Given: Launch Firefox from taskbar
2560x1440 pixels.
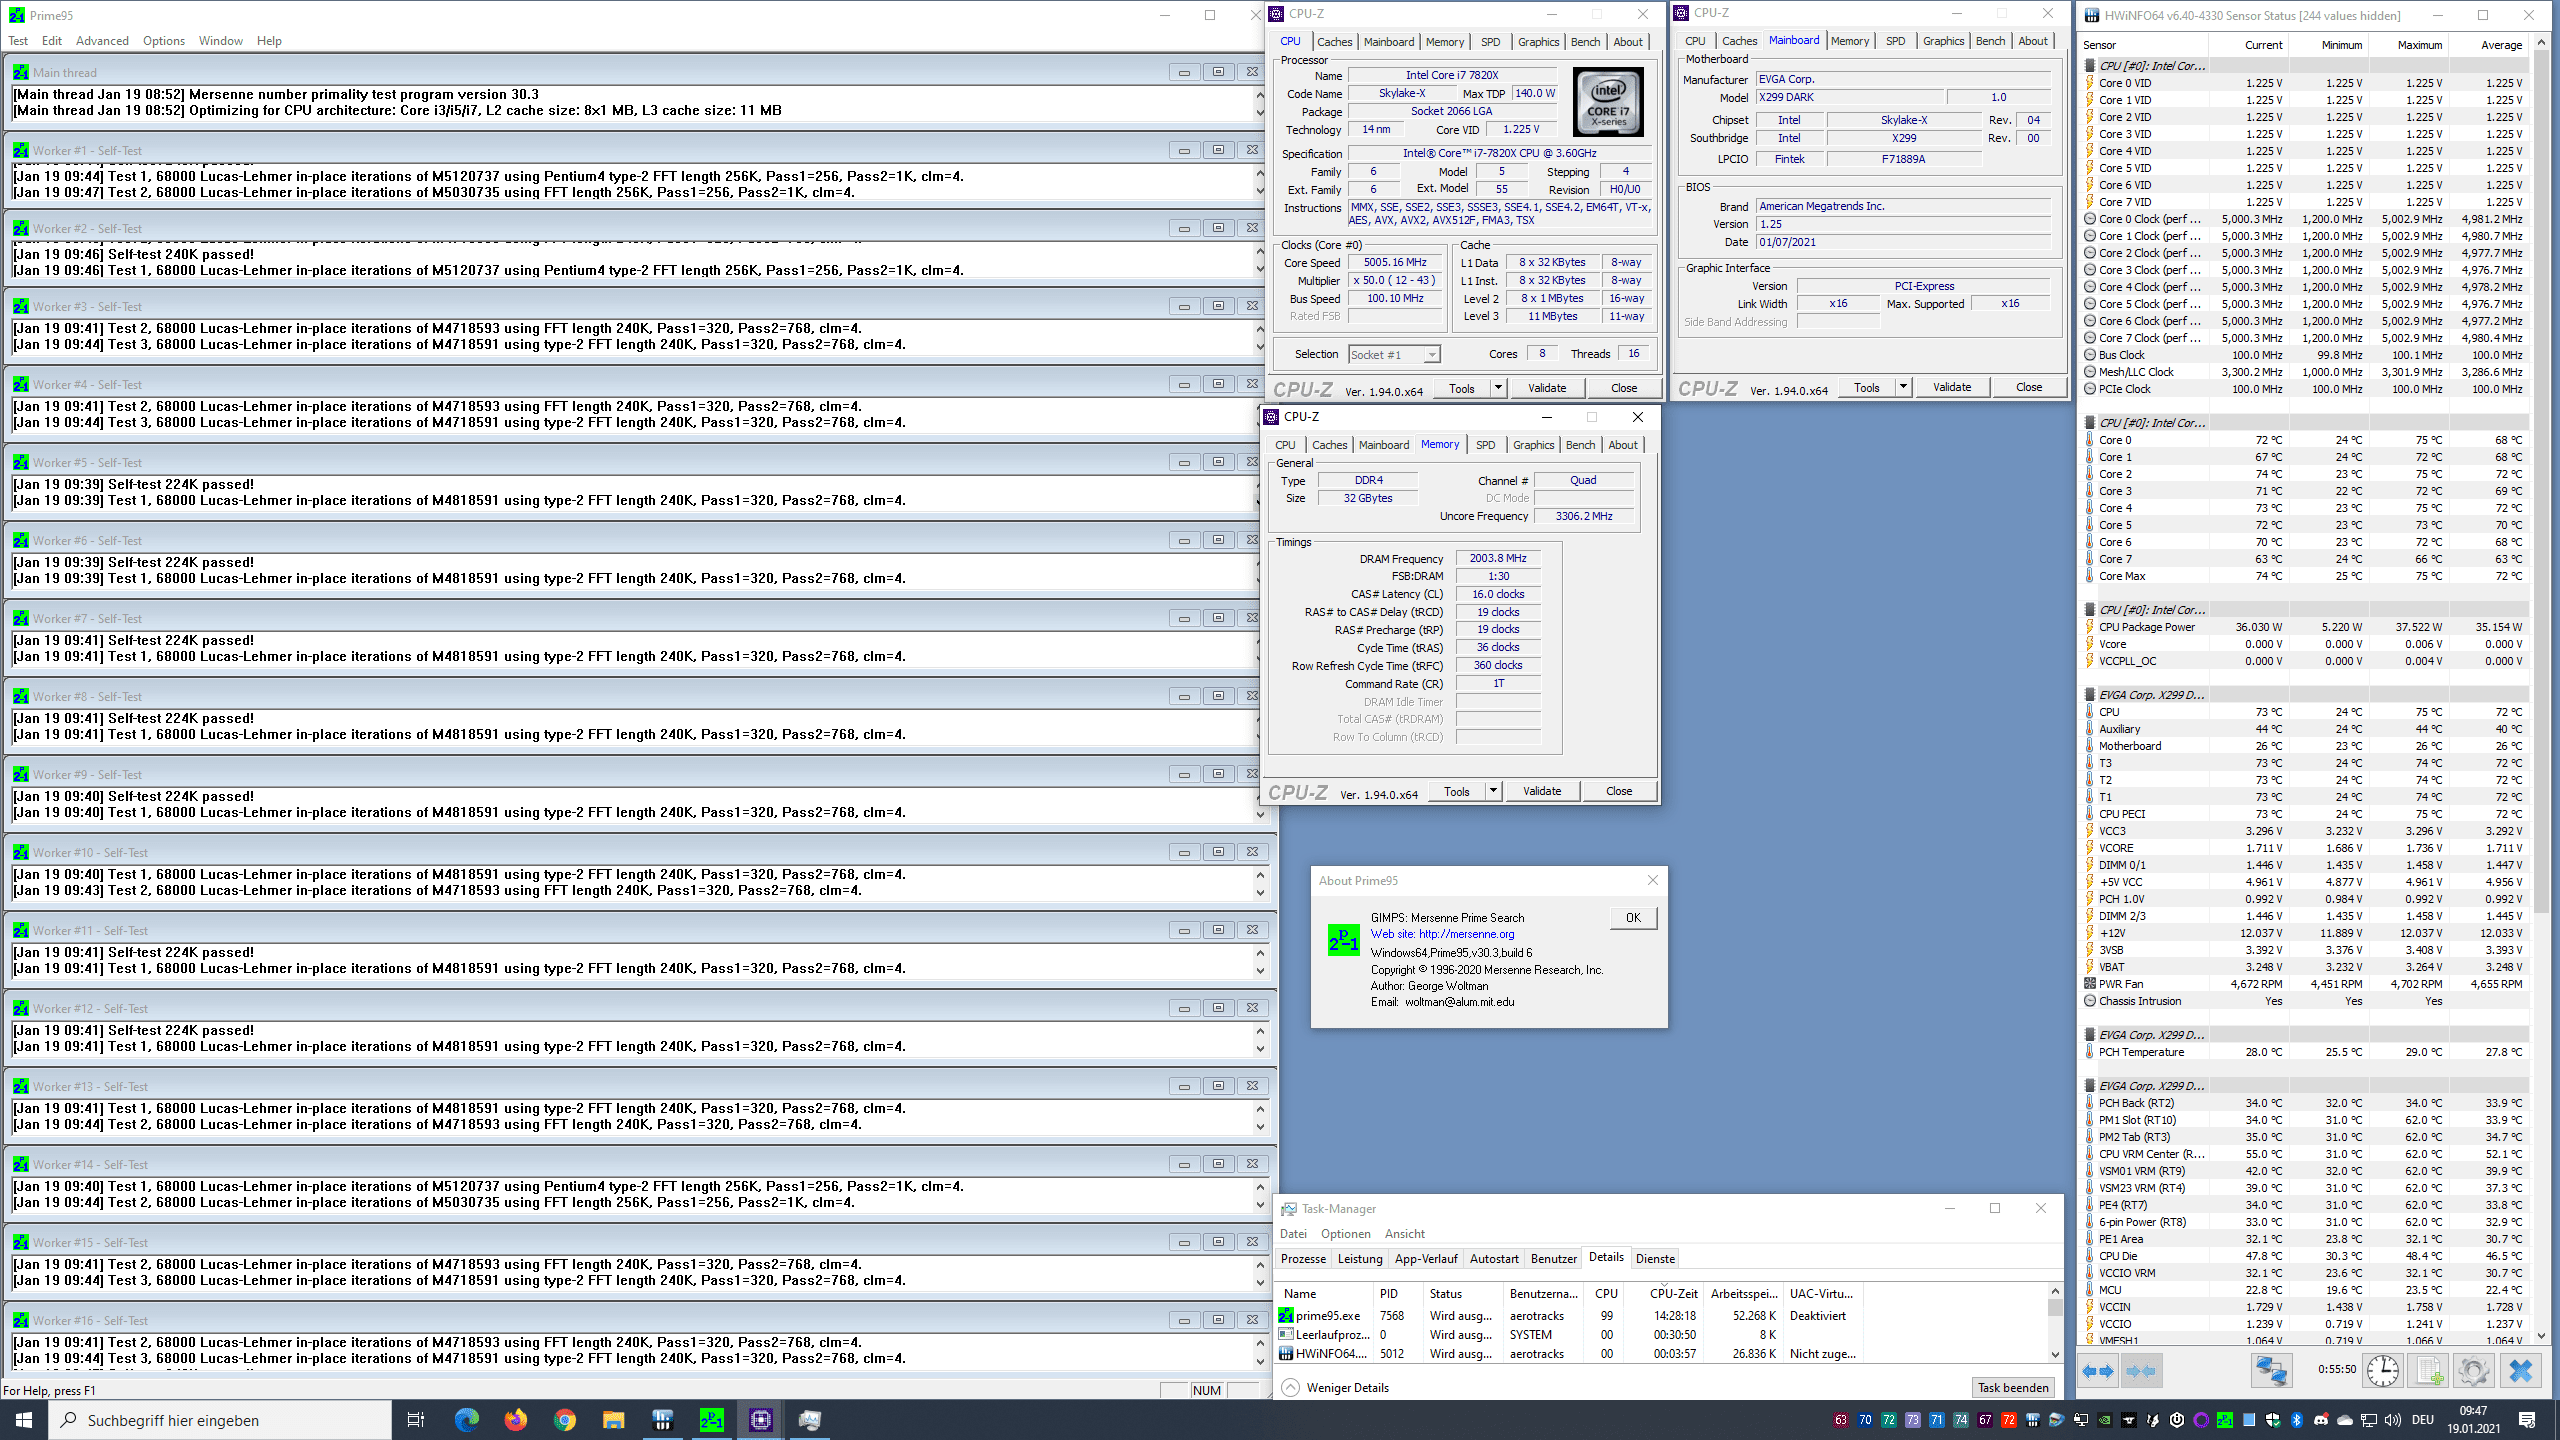Looking at the screenshot, I should click(x=516, y=1420).
